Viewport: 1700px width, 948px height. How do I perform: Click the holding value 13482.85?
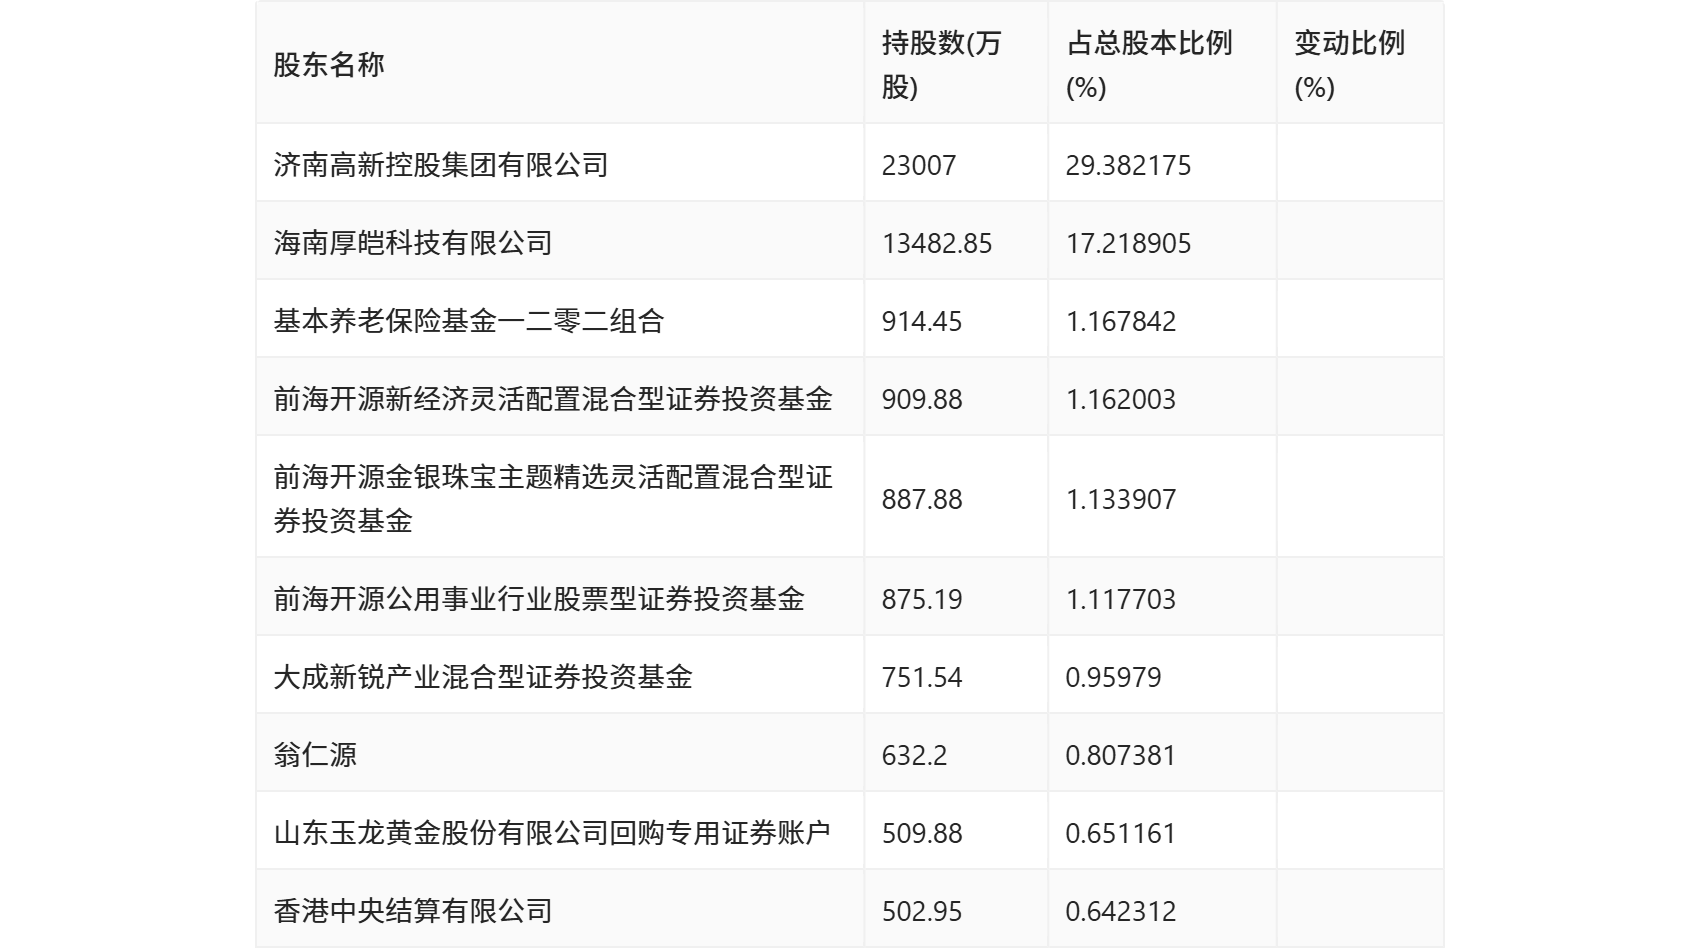[937, 243]
